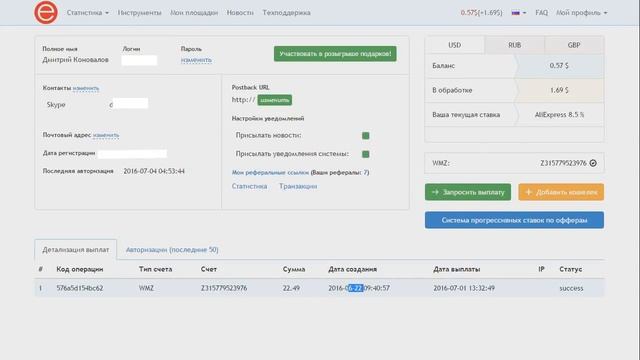
Task: Click the balance 0.57$(+1.69$) indicator
Action: (x=481, y=13)
